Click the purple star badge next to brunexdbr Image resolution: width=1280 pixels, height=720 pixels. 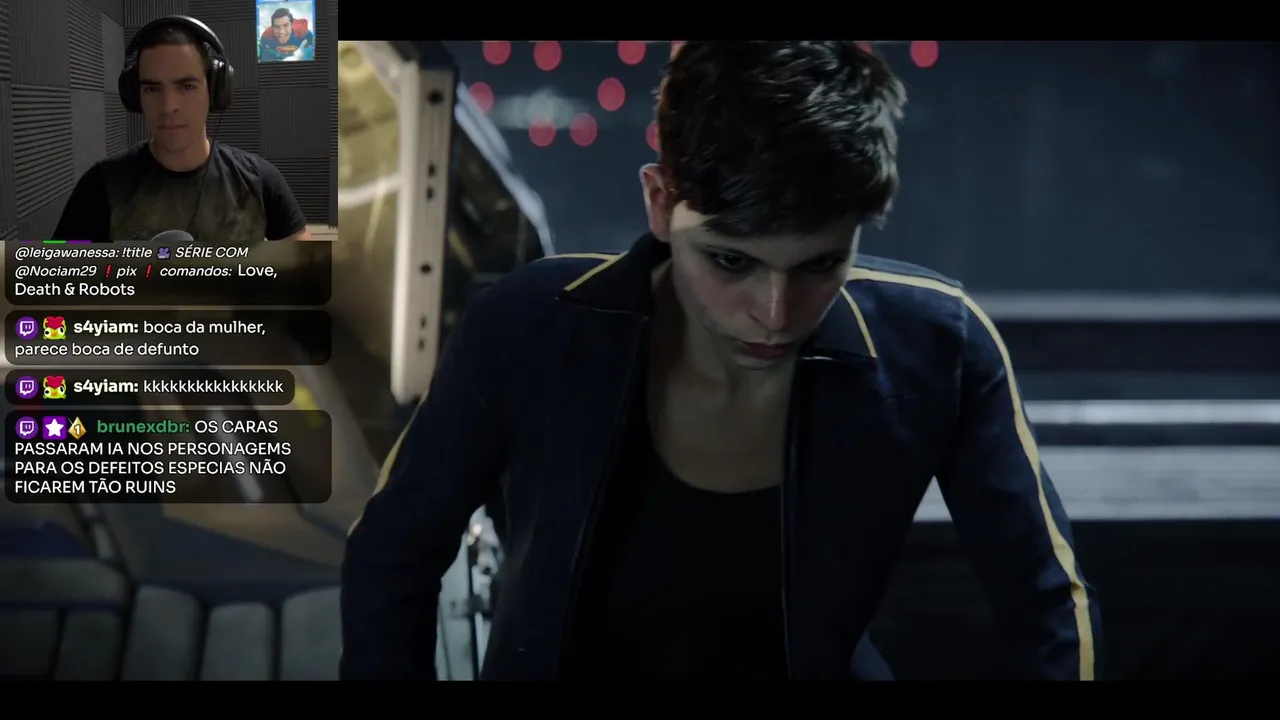point(54,427)
